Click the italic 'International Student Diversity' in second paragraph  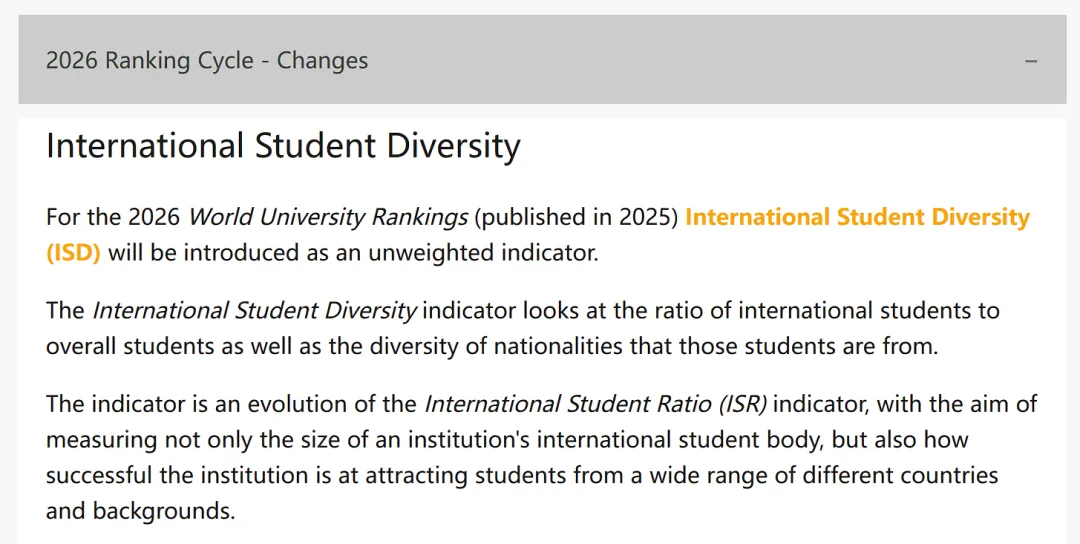255,311
